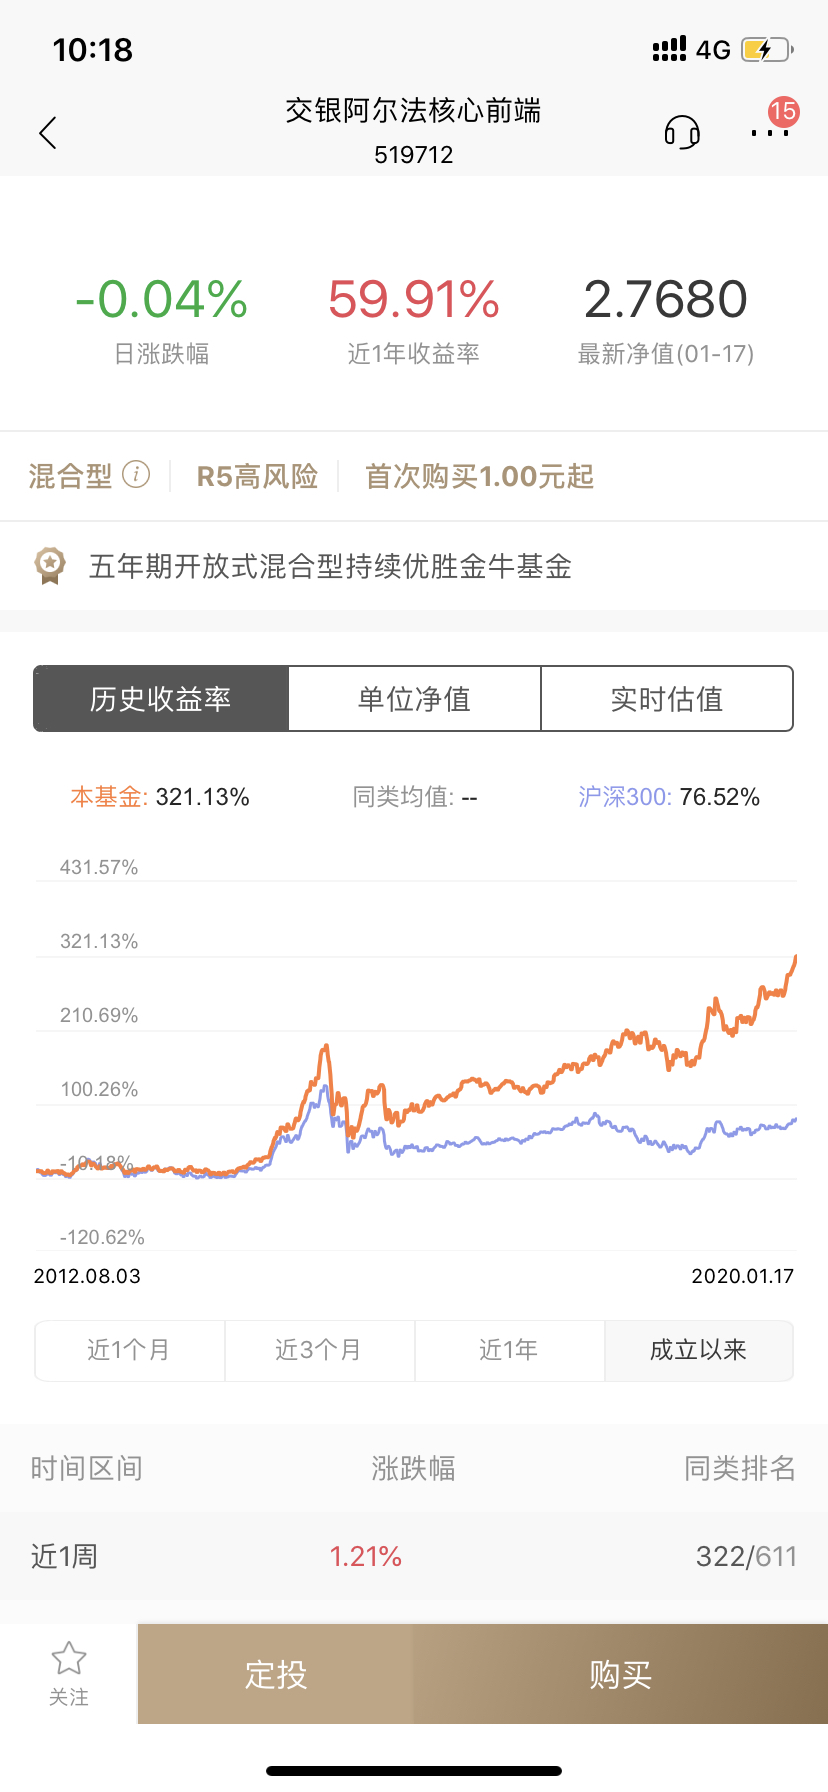Switch to 实时估值 tab
Viewport: 828px width, 1792px height.
[x=667, y=699]
